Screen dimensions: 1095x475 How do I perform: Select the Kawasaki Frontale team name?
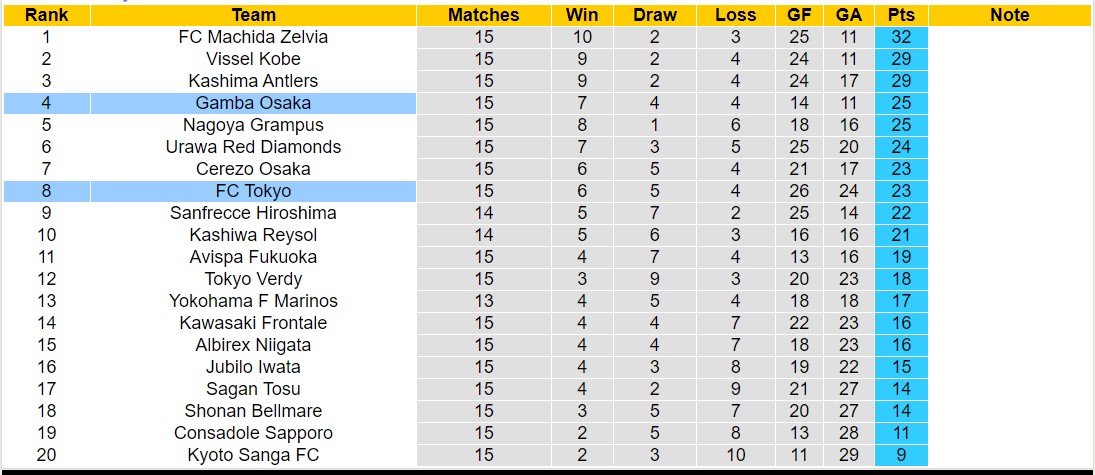[253, 323]
